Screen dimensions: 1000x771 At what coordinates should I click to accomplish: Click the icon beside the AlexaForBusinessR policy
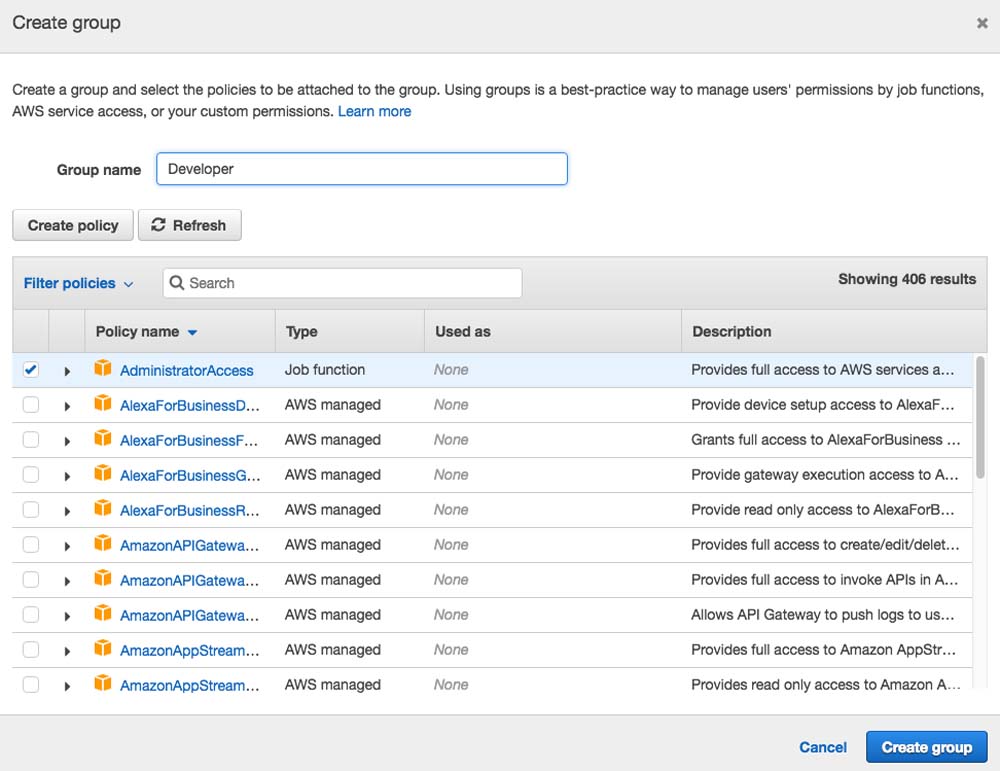(103, 509)
